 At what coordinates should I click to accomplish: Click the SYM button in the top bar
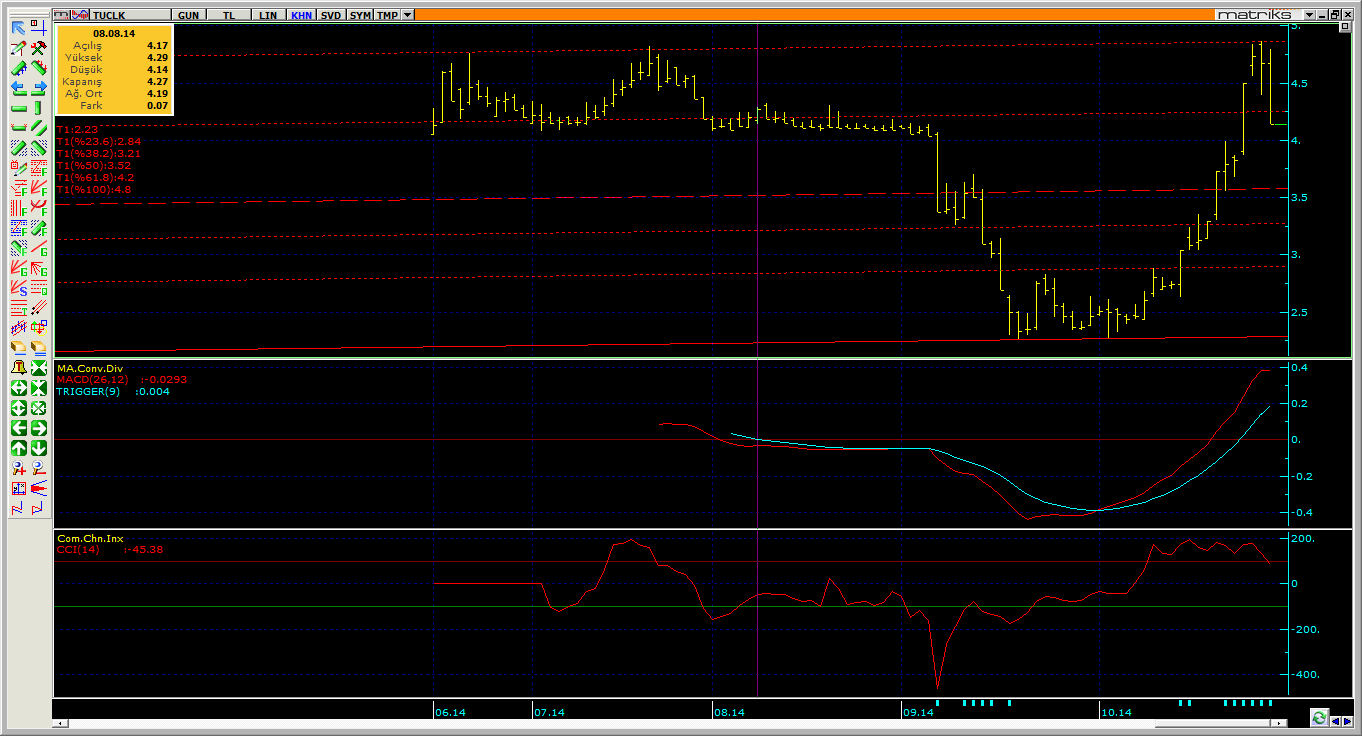coord(360,16)
